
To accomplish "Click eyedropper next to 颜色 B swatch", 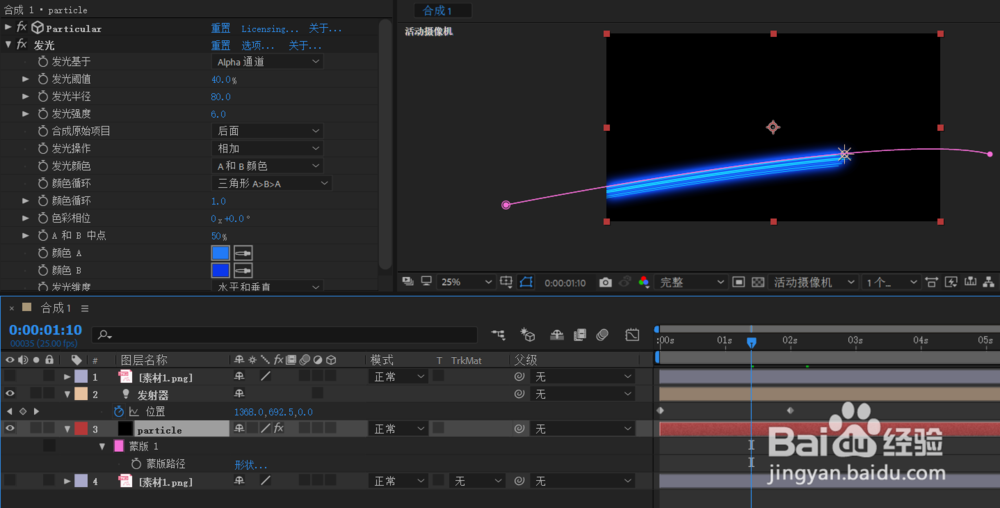I will pyautogui.click(x=243, y=270).
